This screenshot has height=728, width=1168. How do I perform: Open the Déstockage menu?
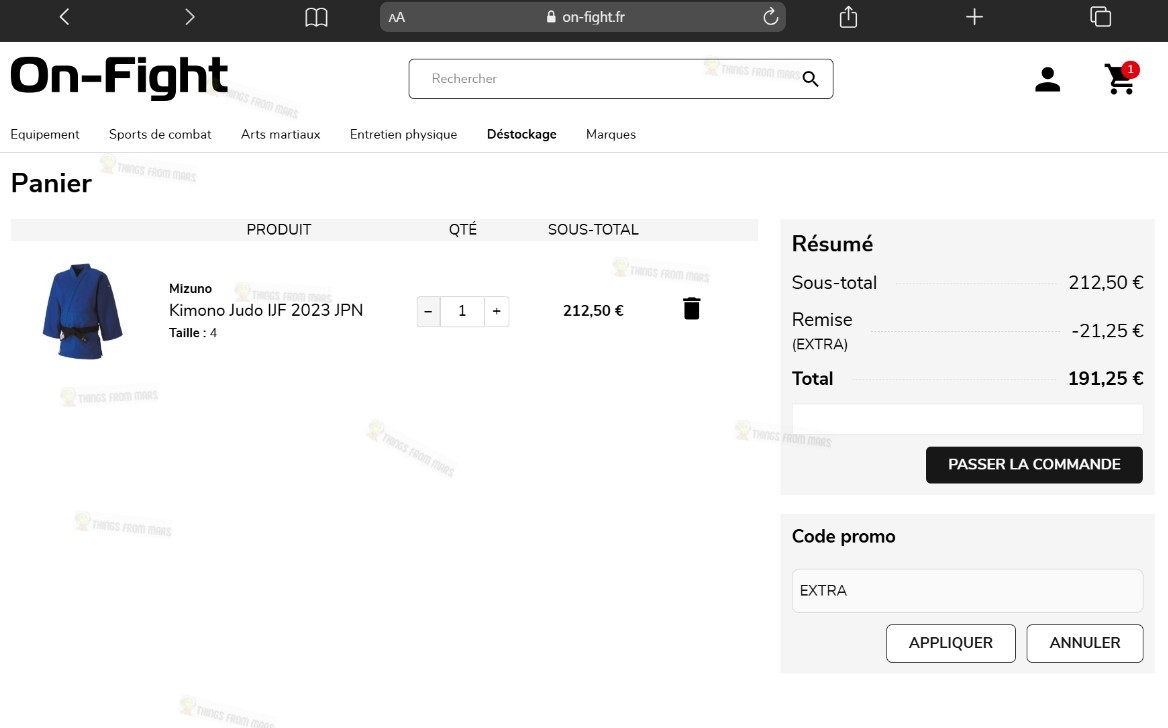click(521, 134)
